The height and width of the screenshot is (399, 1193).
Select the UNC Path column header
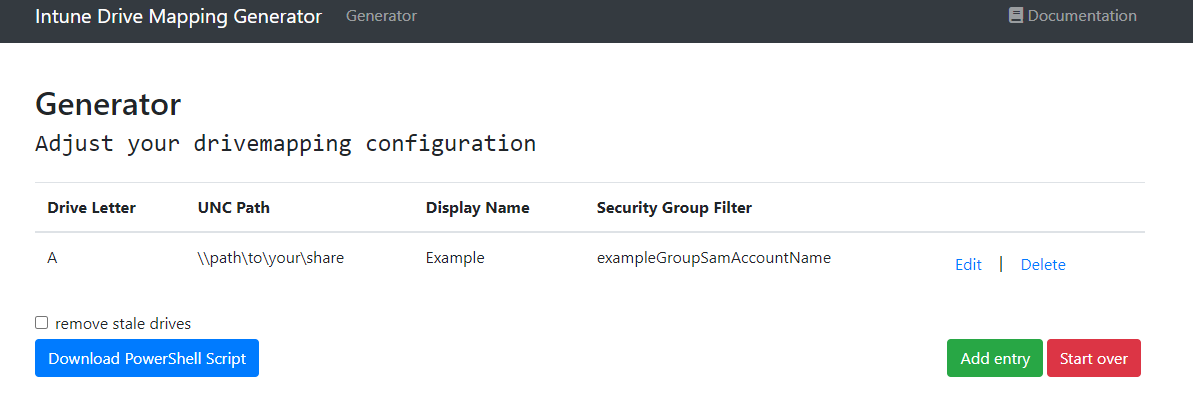coord(234,207)
